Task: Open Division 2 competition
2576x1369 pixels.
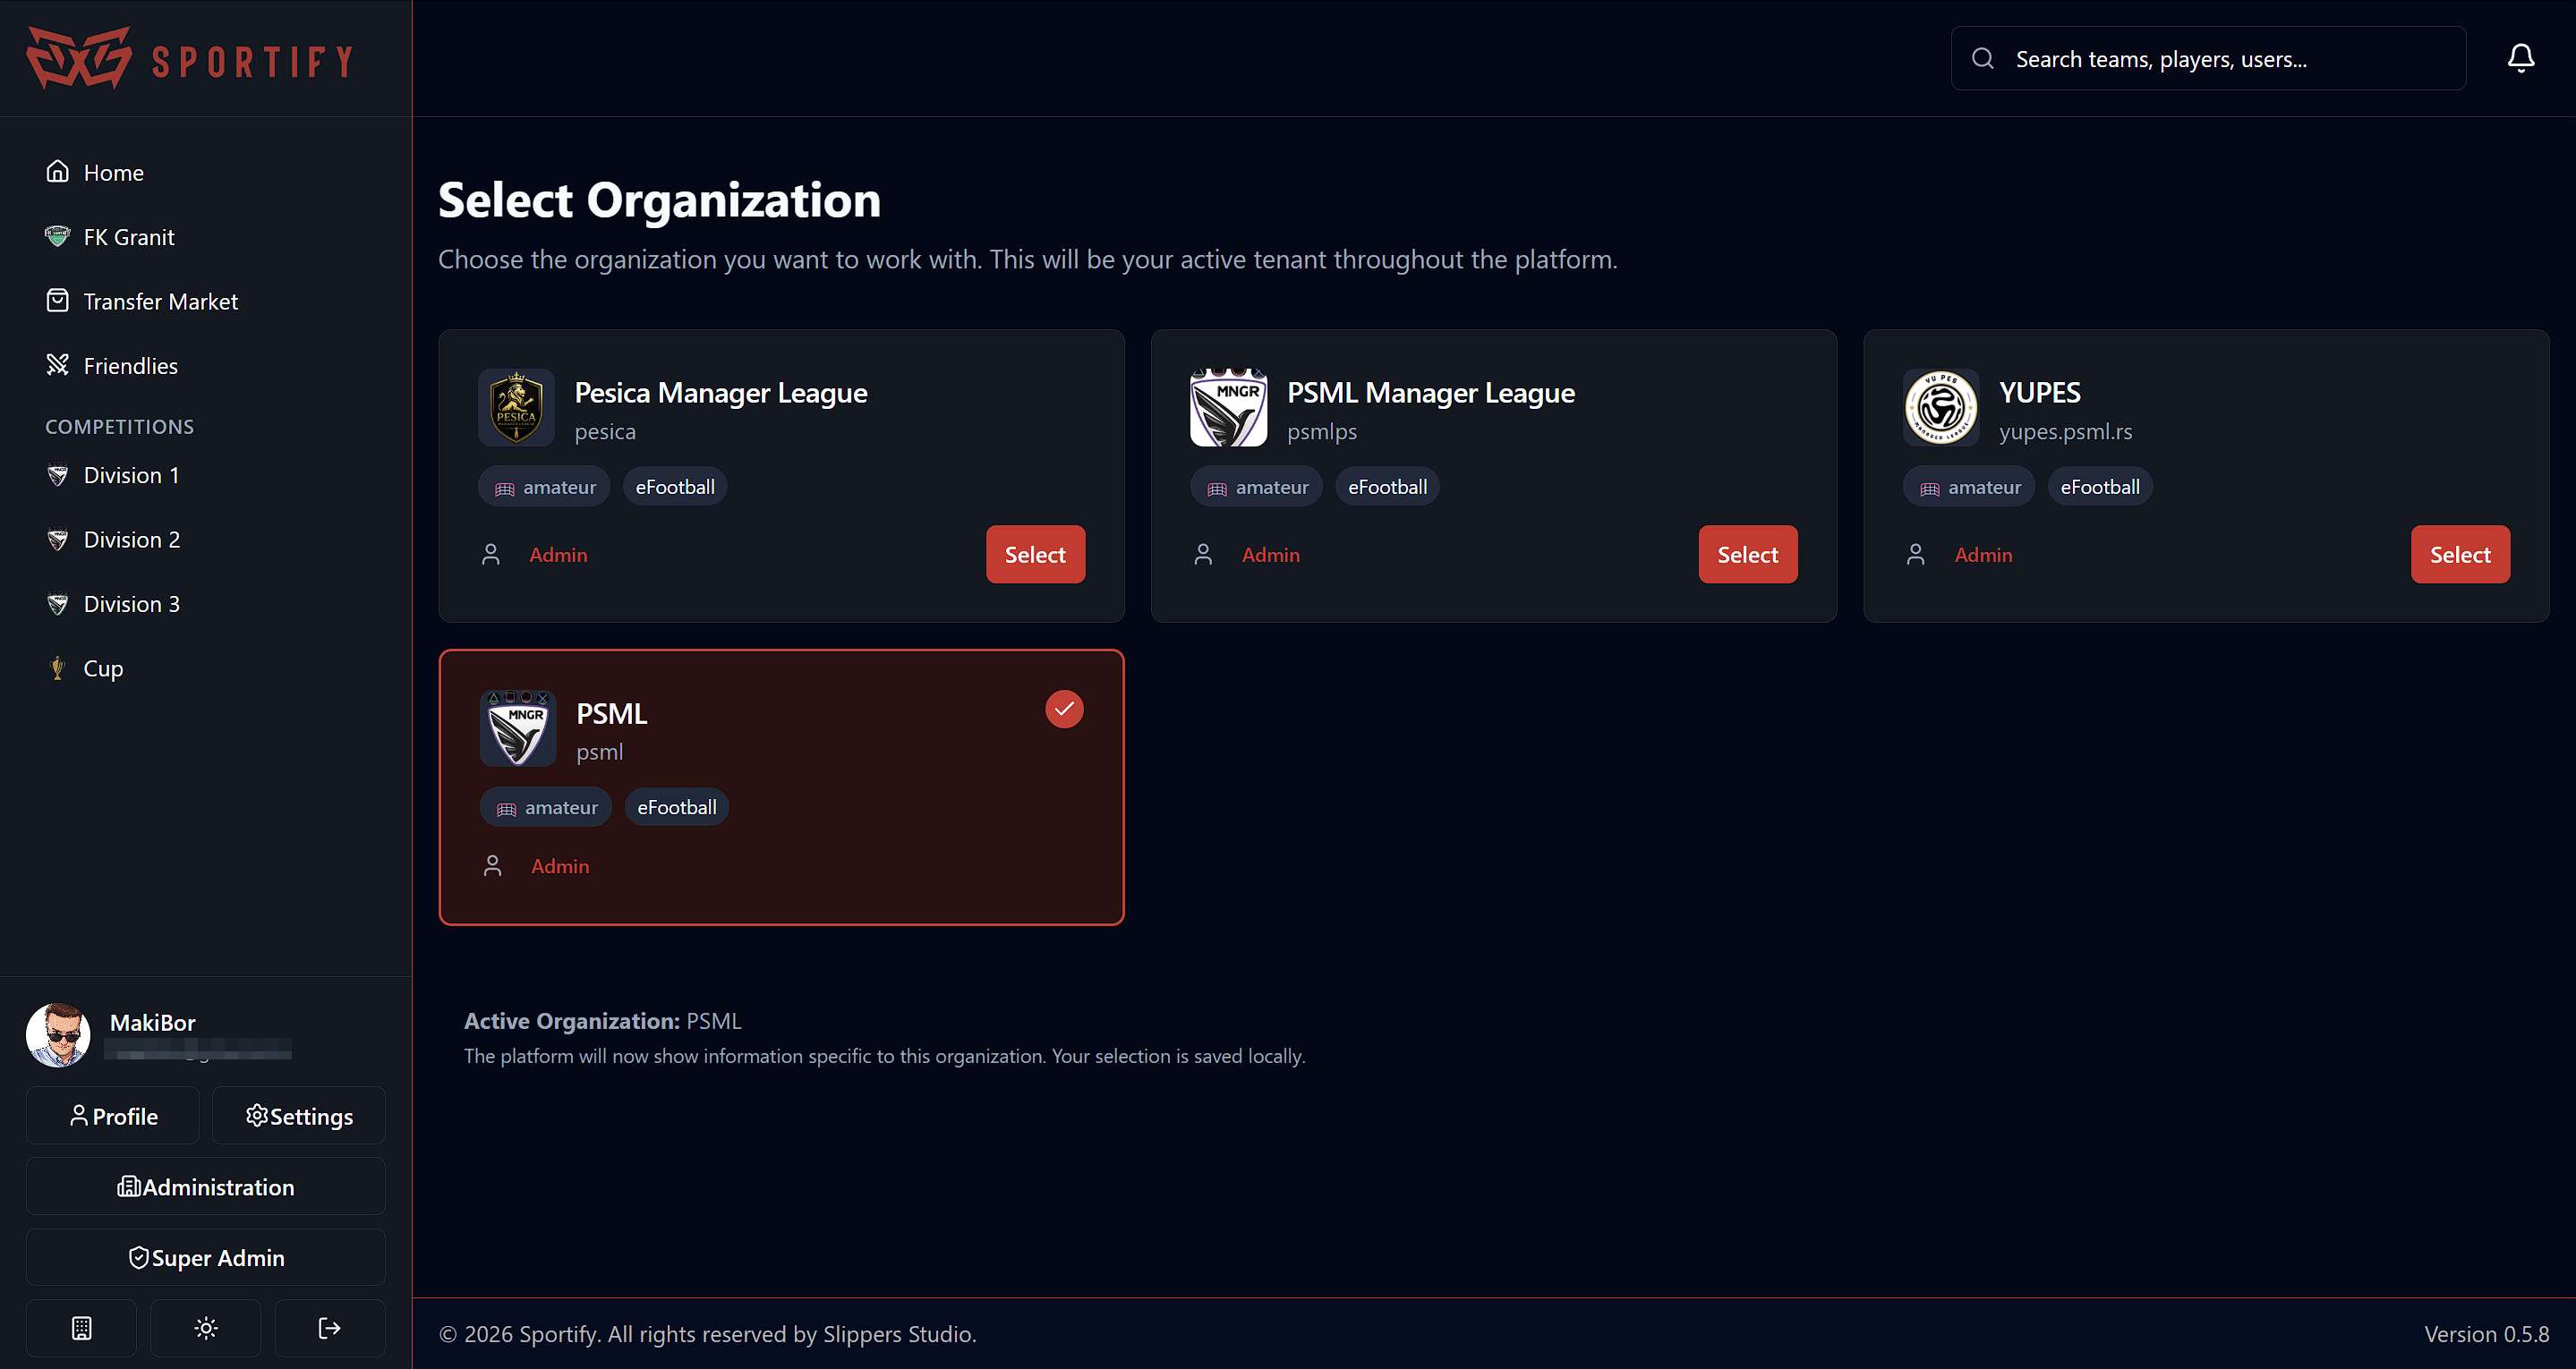Action: point(206,540)
